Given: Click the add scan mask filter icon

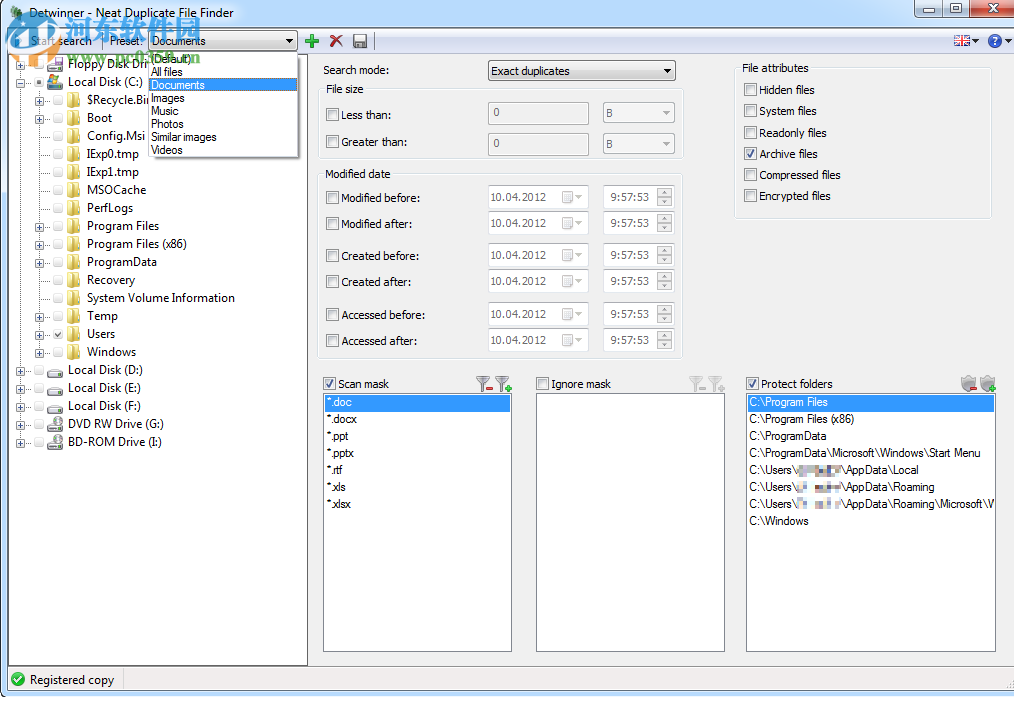Looking at the screenshot, I should click(503, 384).
